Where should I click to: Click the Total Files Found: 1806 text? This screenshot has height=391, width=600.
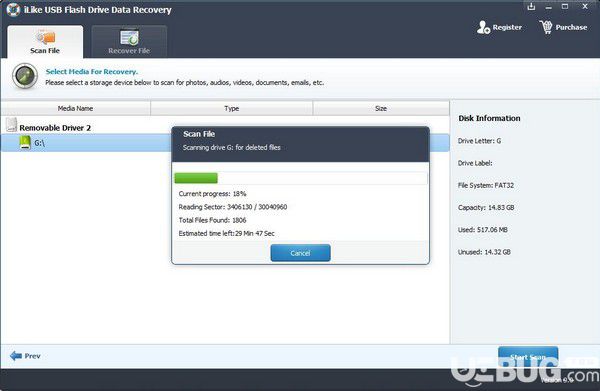tap(212, 220)
